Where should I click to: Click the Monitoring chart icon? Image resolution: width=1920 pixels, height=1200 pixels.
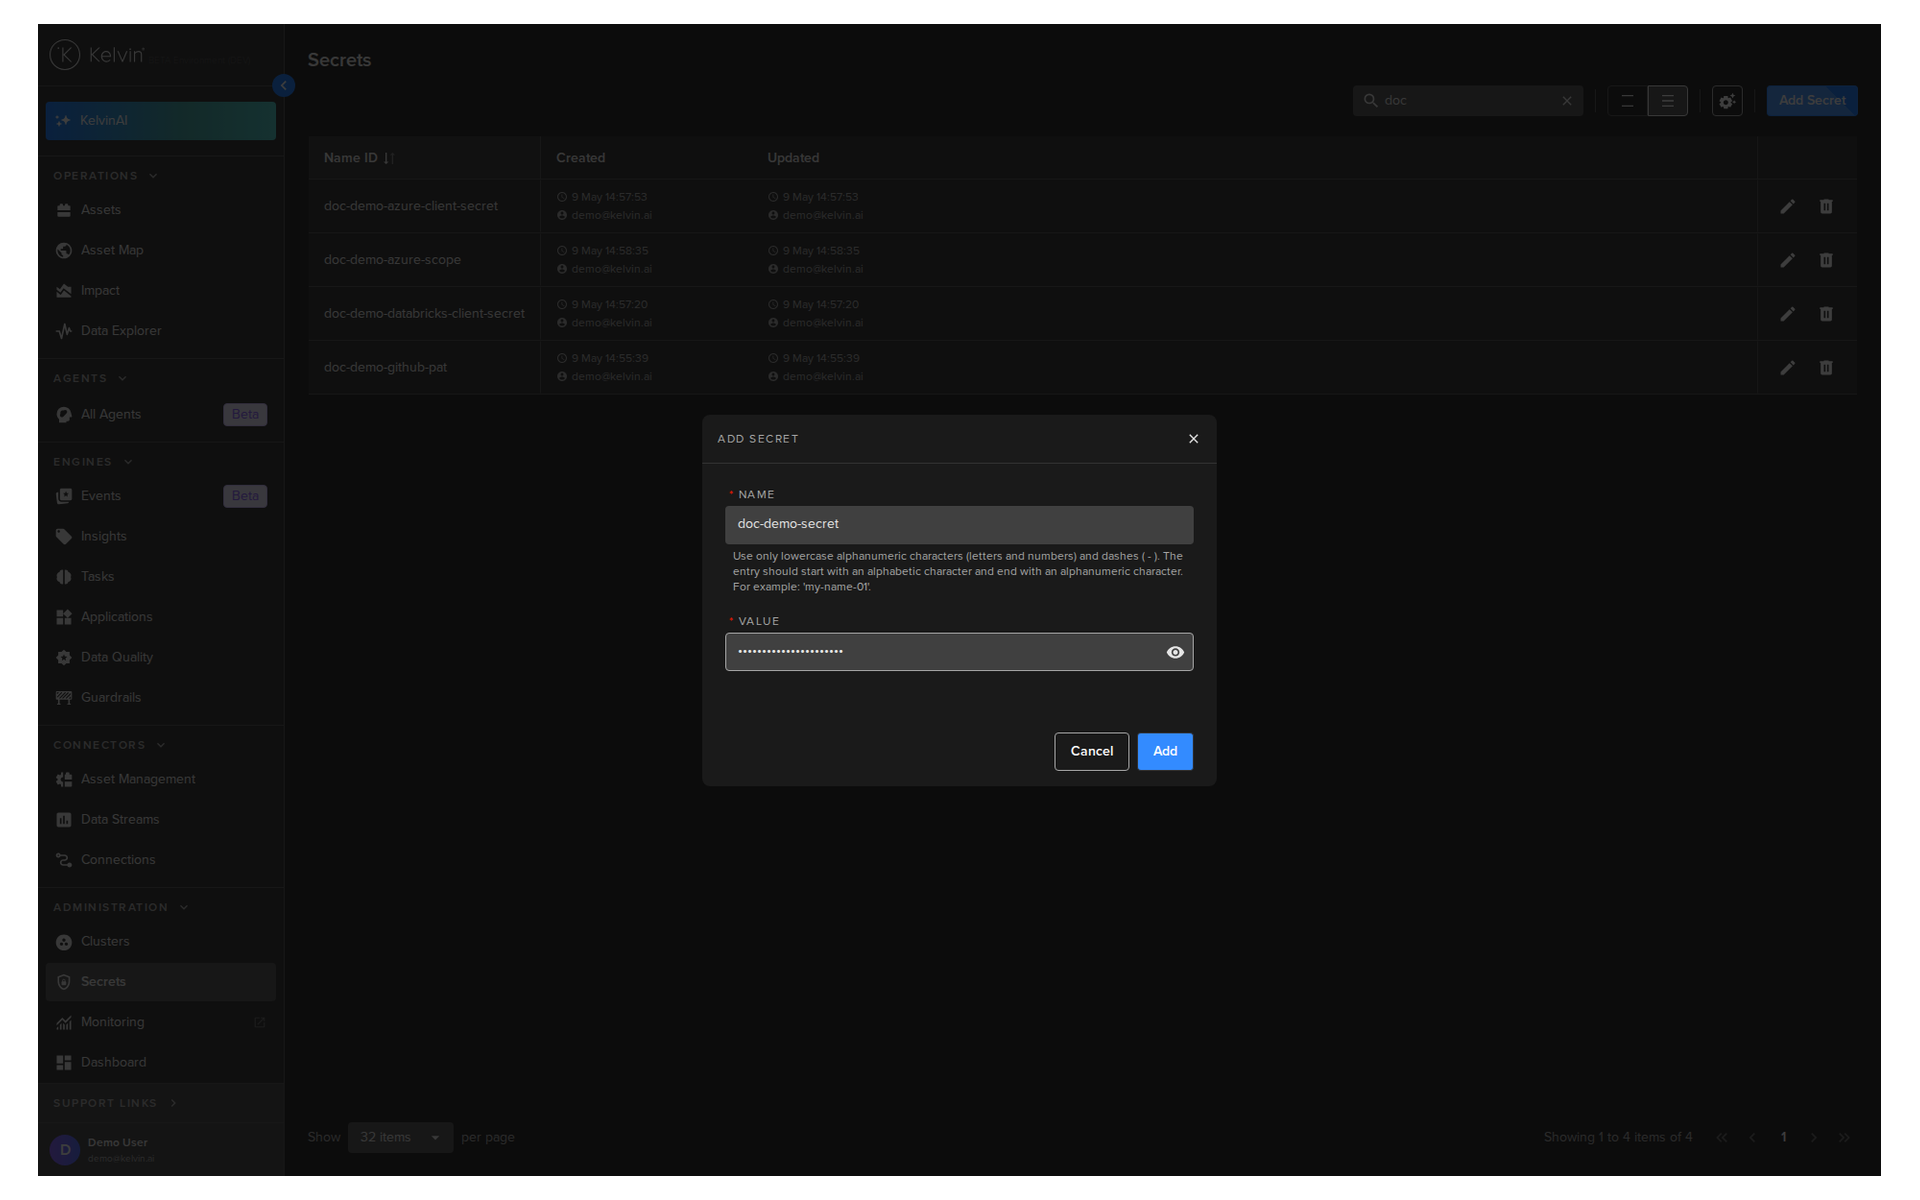click(64, 1022)
